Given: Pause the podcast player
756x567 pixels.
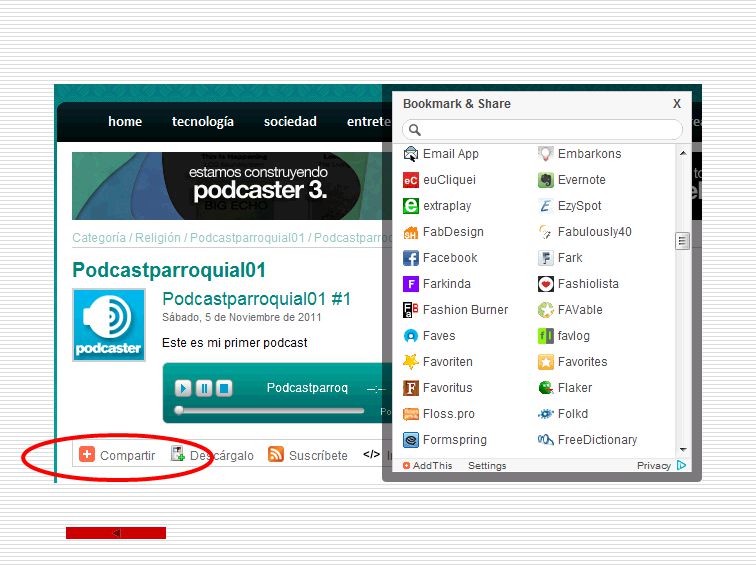Looking at the screenshot, I should (x=203, y=388).
